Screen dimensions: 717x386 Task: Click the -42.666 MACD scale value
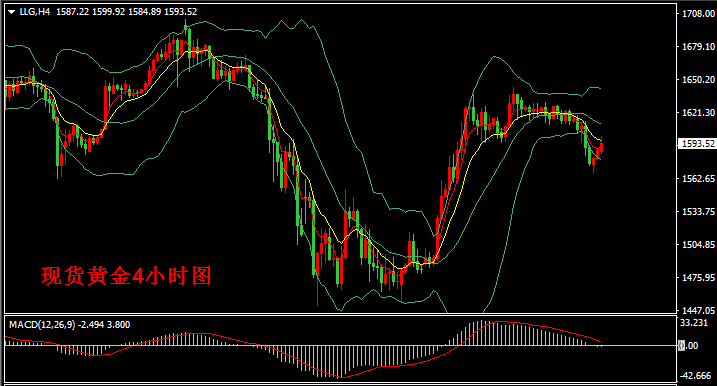tap(695, 375)
